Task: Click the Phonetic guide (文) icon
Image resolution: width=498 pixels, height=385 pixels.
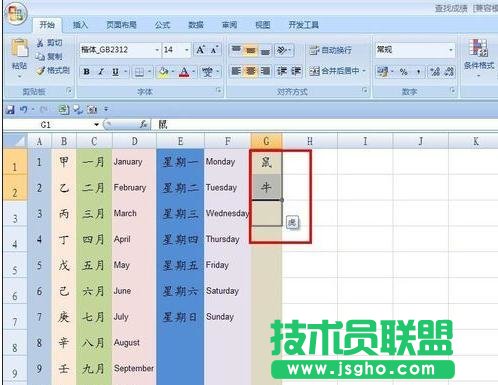Action: [x=207, y=72]
